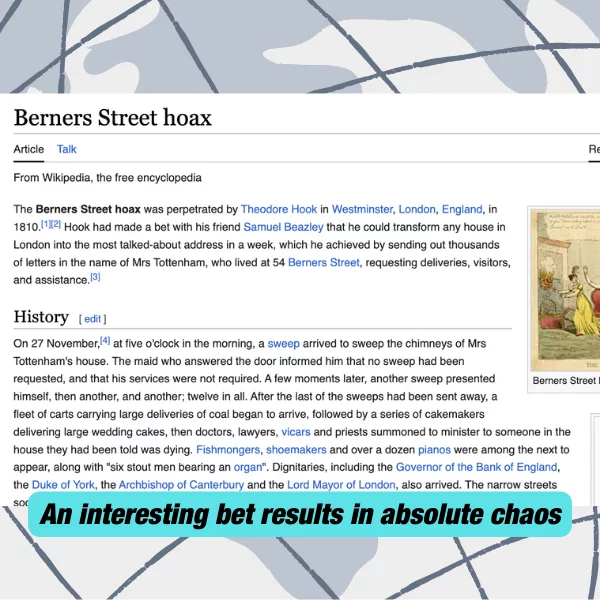600x600 pixels.
Task: Click the bold 'Berners Street hoax' intro text
Action: pyautogui.click(x=88, y=209)
